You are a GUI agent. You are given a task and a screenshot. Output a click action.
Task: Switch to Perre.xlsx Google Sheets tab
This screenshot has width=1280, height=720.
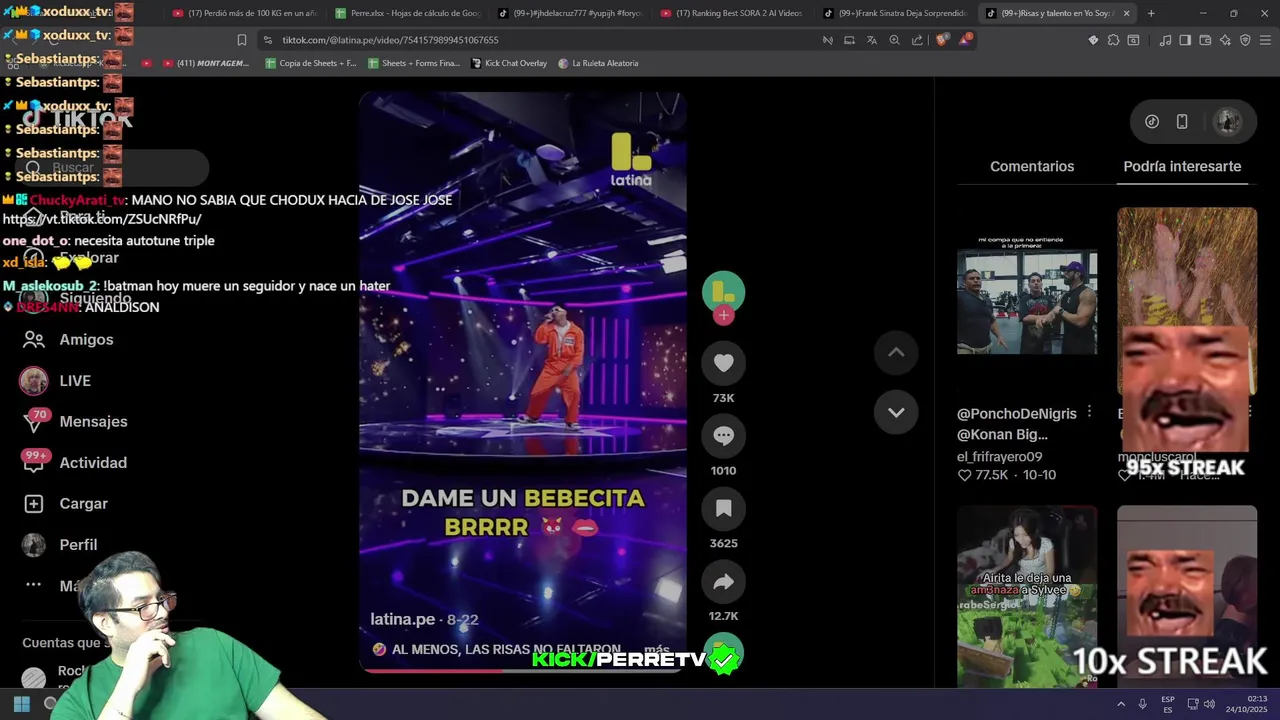(406, 13)
